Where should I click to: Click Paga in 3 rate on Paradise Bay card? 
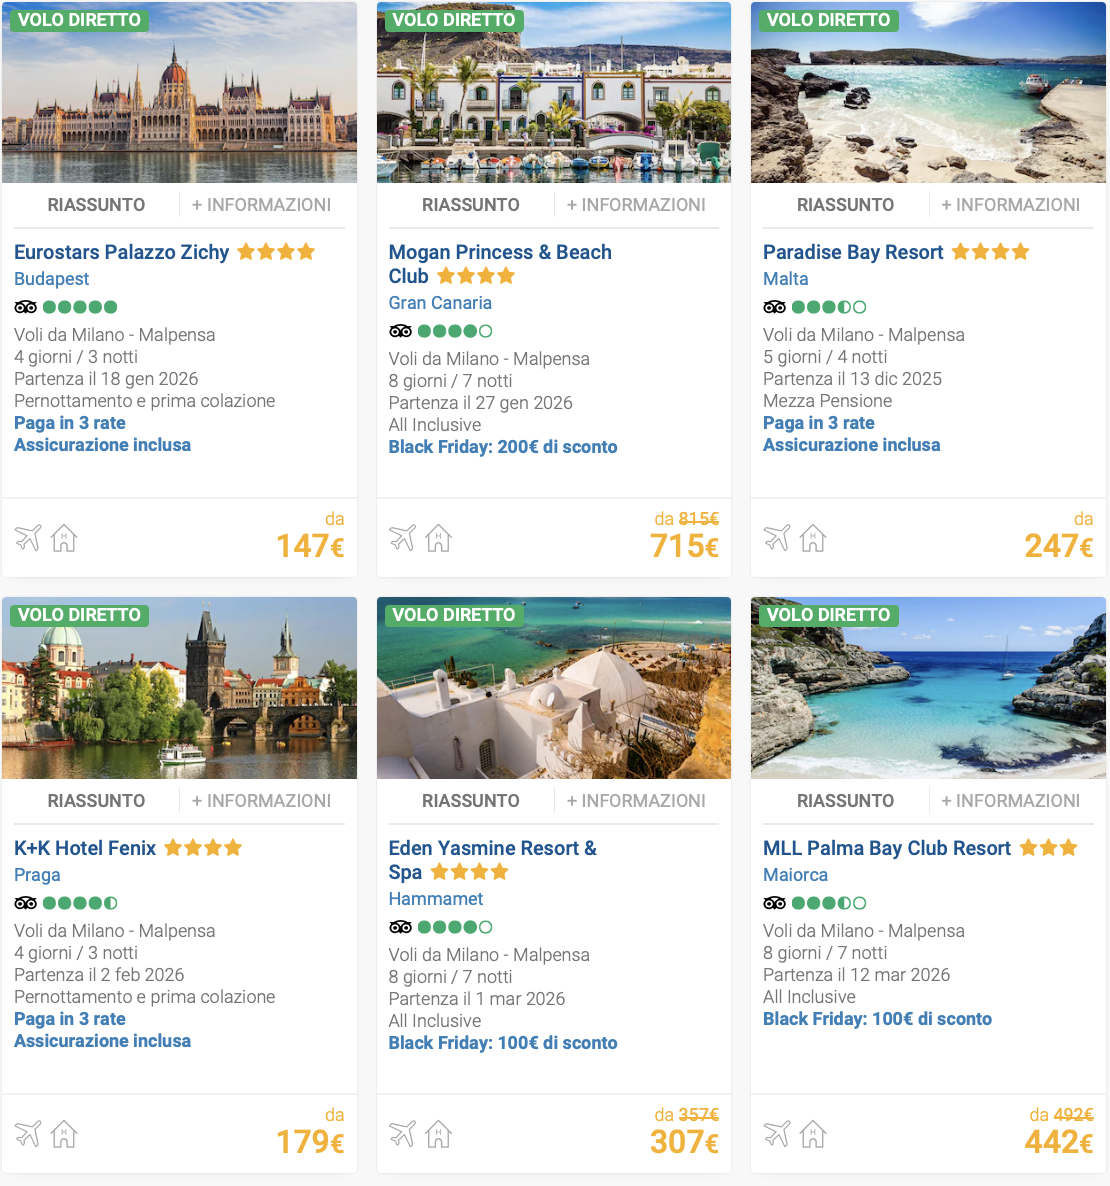[818, 423]
